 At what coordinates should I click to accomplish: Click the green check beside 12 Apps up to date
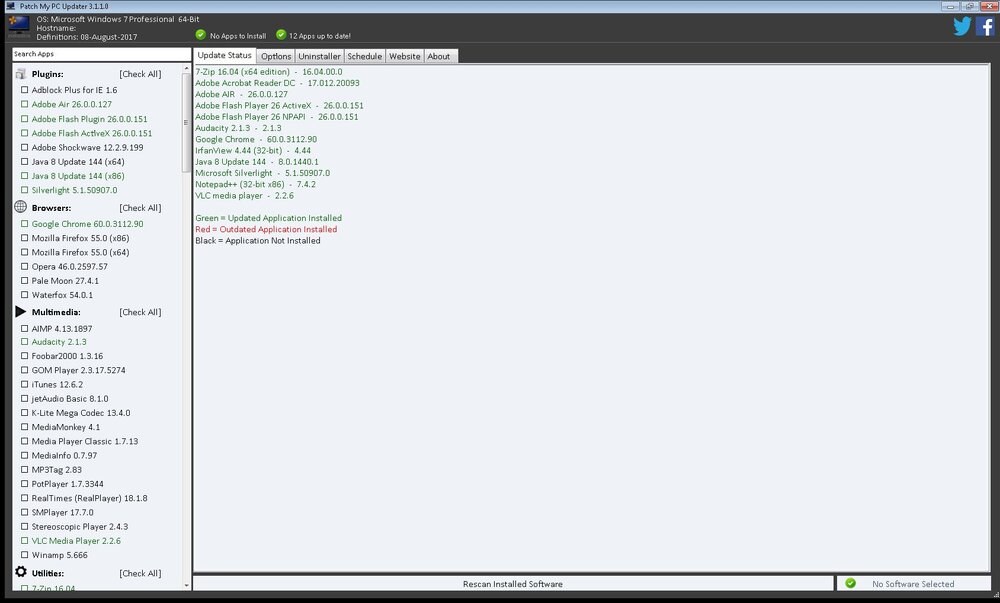coord(281,34)
